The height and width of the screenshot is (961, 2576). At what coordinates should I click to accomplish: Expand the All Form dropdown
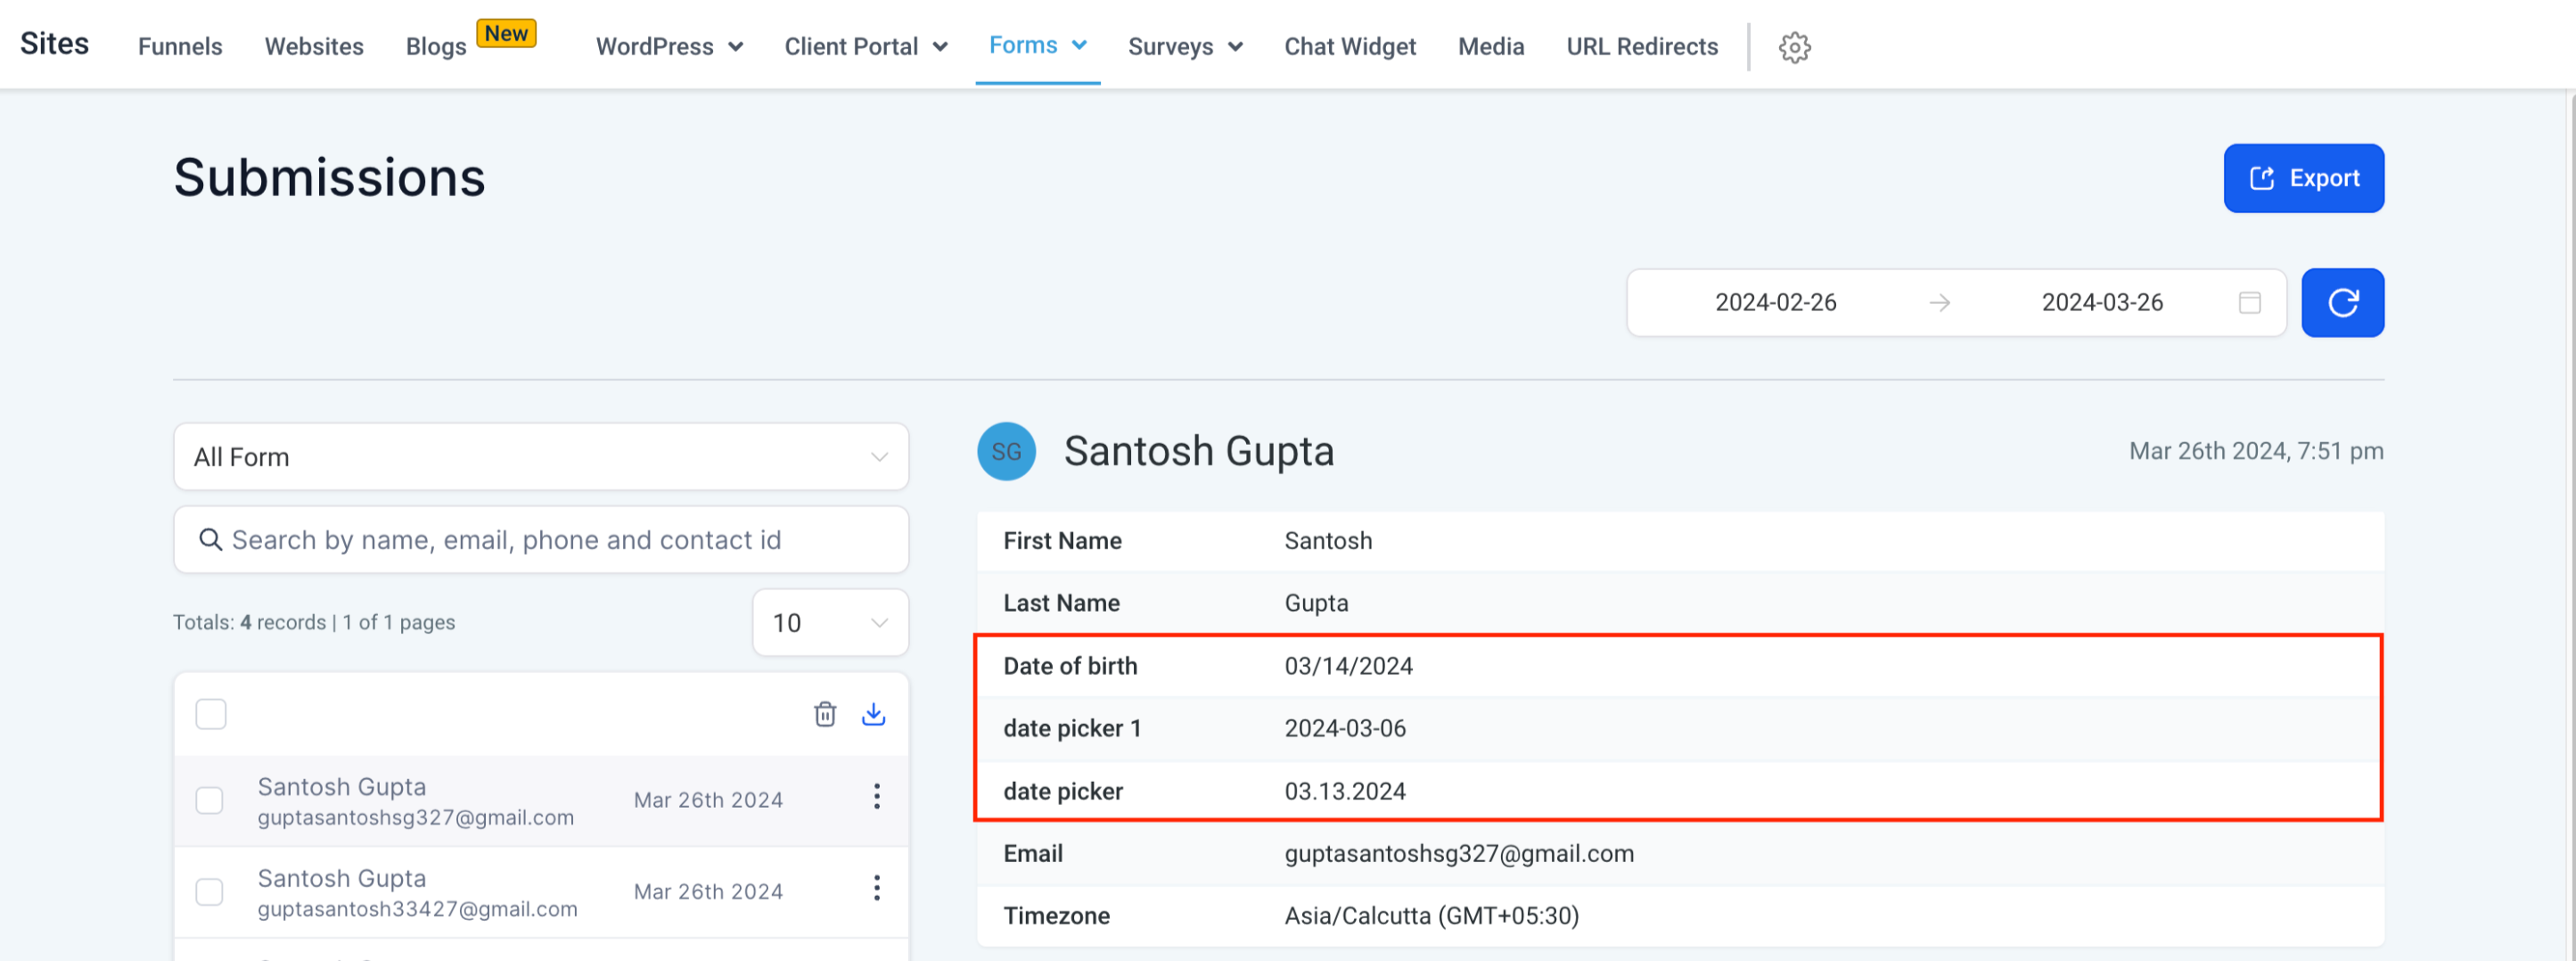coord(540,457)
